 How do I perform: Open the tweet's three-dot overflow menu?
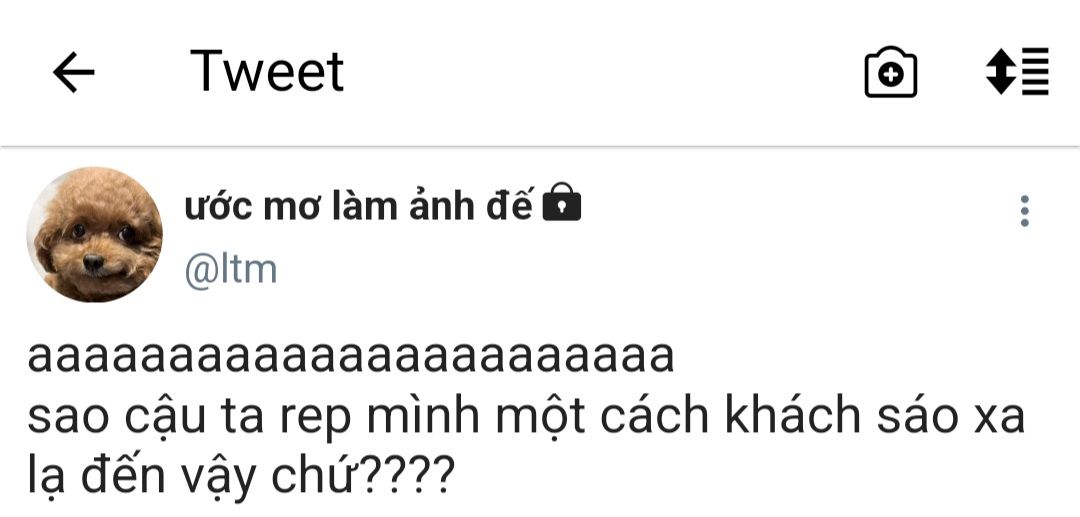pos(1024,211)
